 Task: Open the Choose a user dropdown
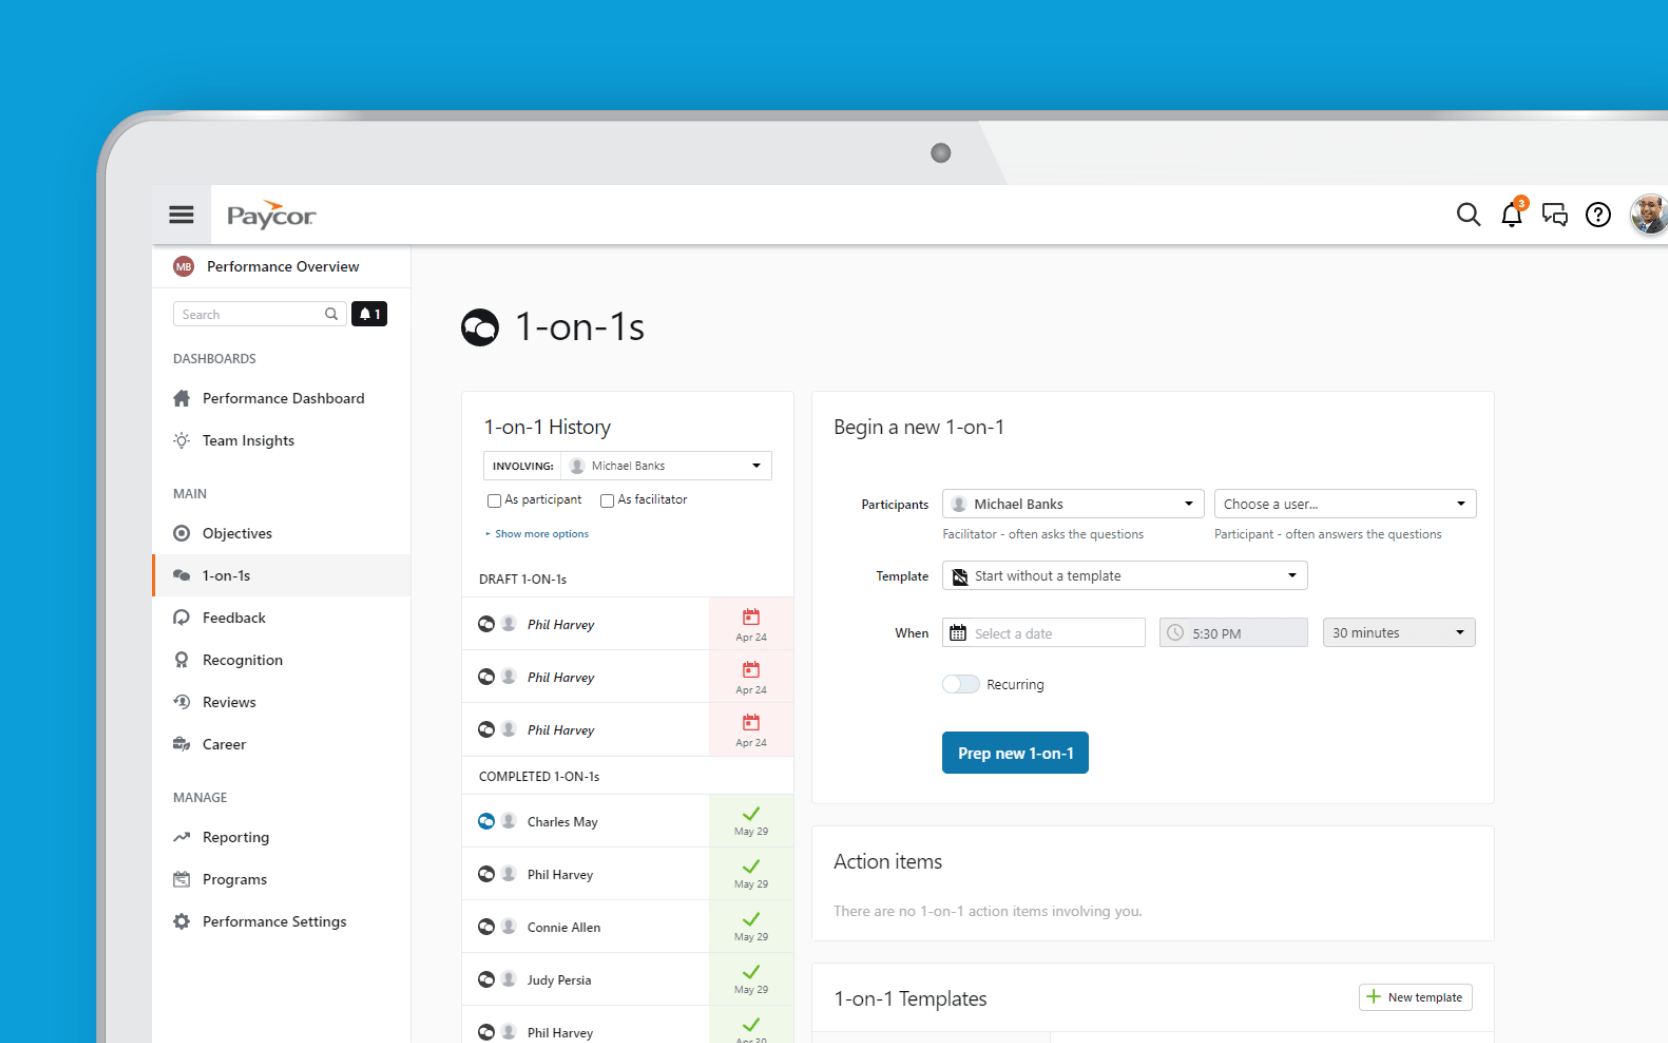(1345, 504)
